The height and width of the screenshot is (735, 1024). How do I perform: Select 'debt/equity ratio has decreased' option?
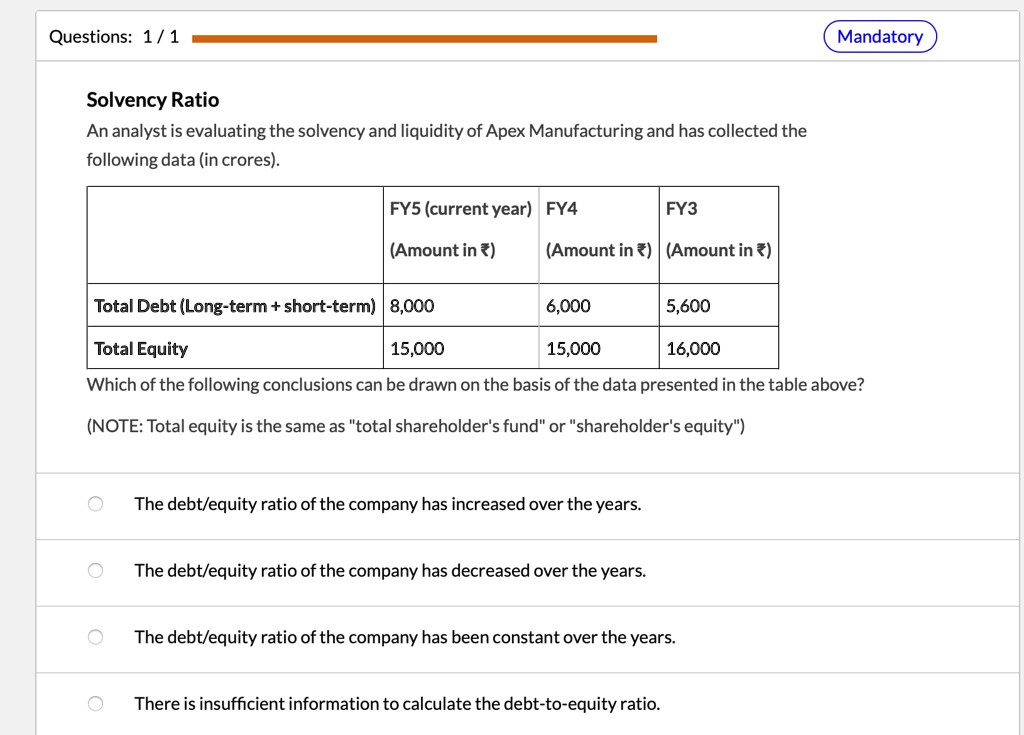point(95,570)
